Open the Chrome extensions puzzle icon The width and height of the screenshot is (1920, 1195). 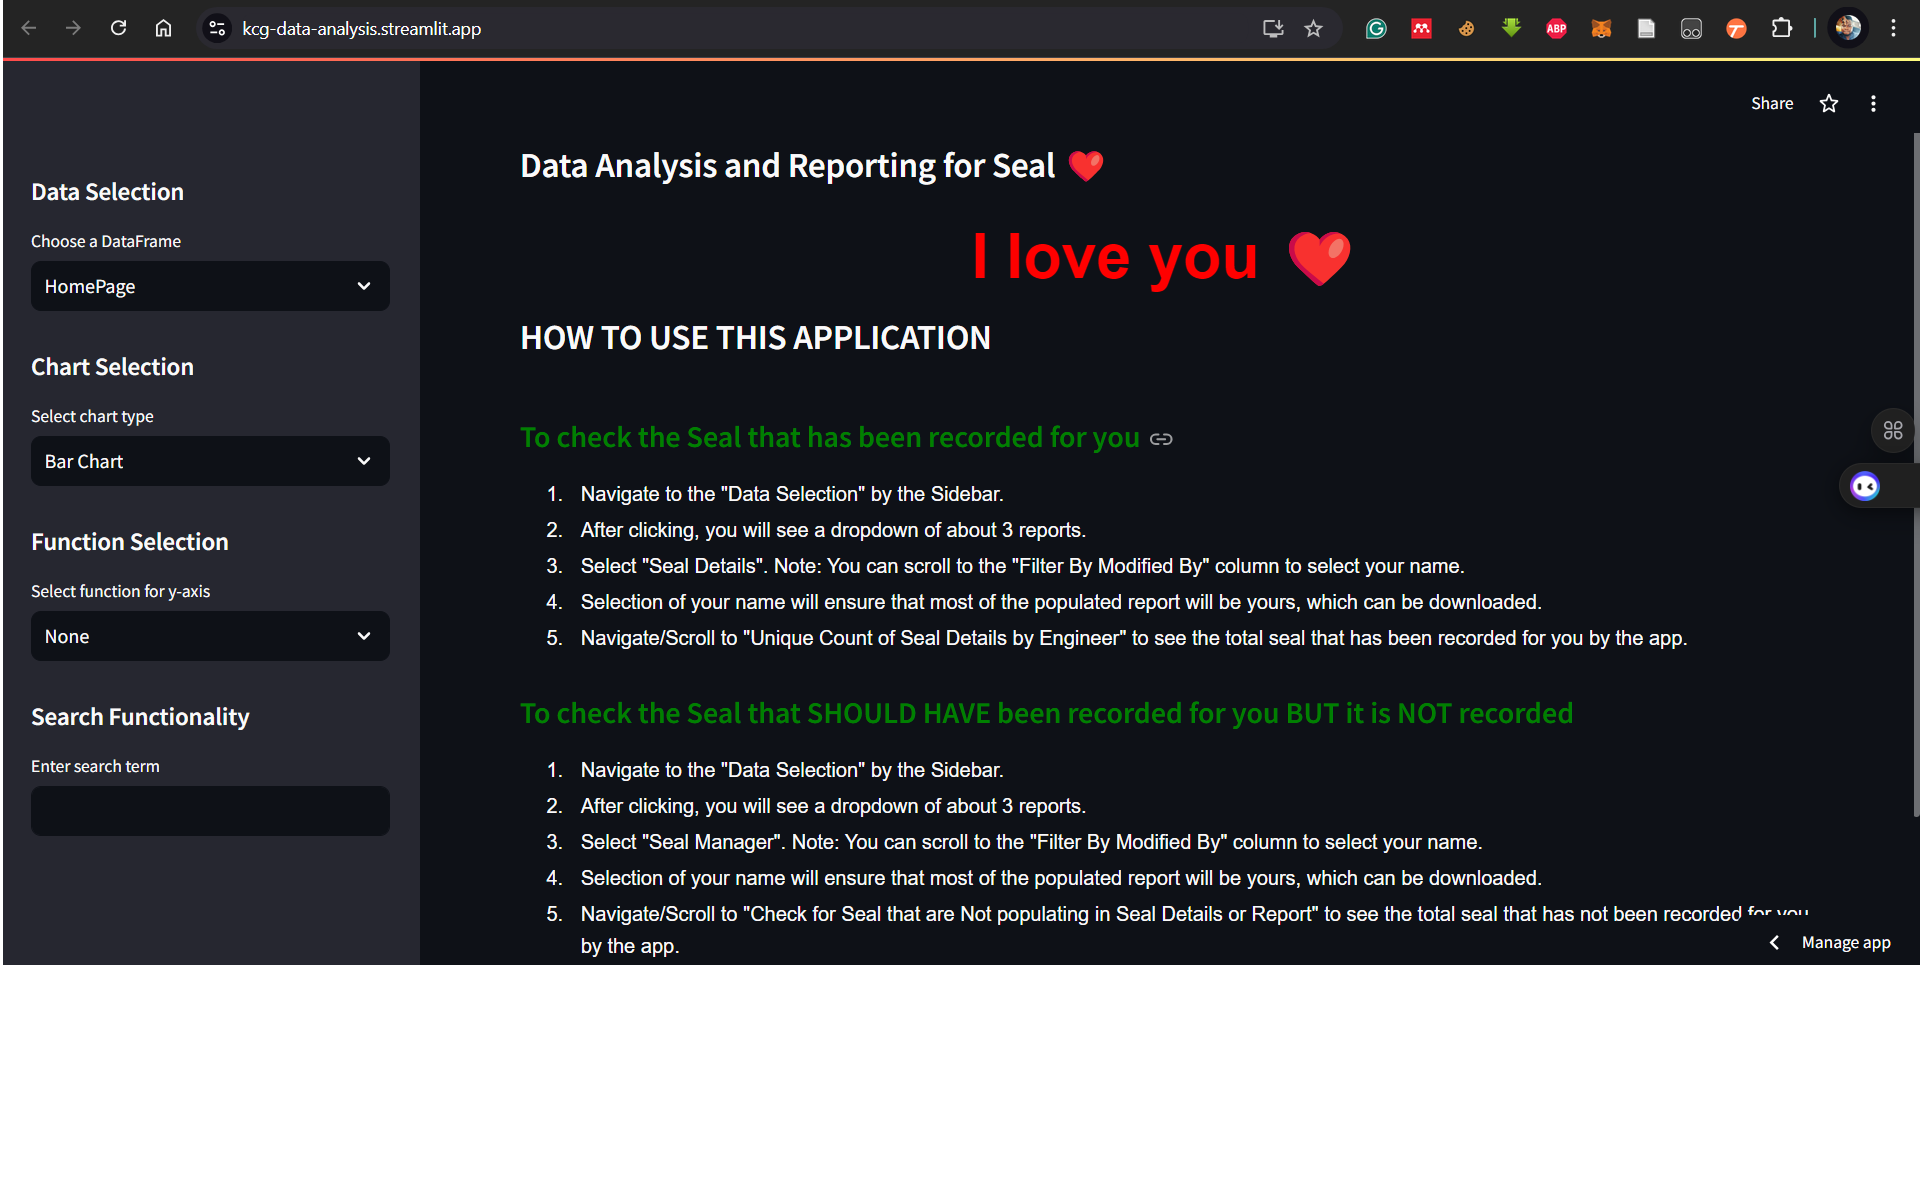[x=1781, y=29]
